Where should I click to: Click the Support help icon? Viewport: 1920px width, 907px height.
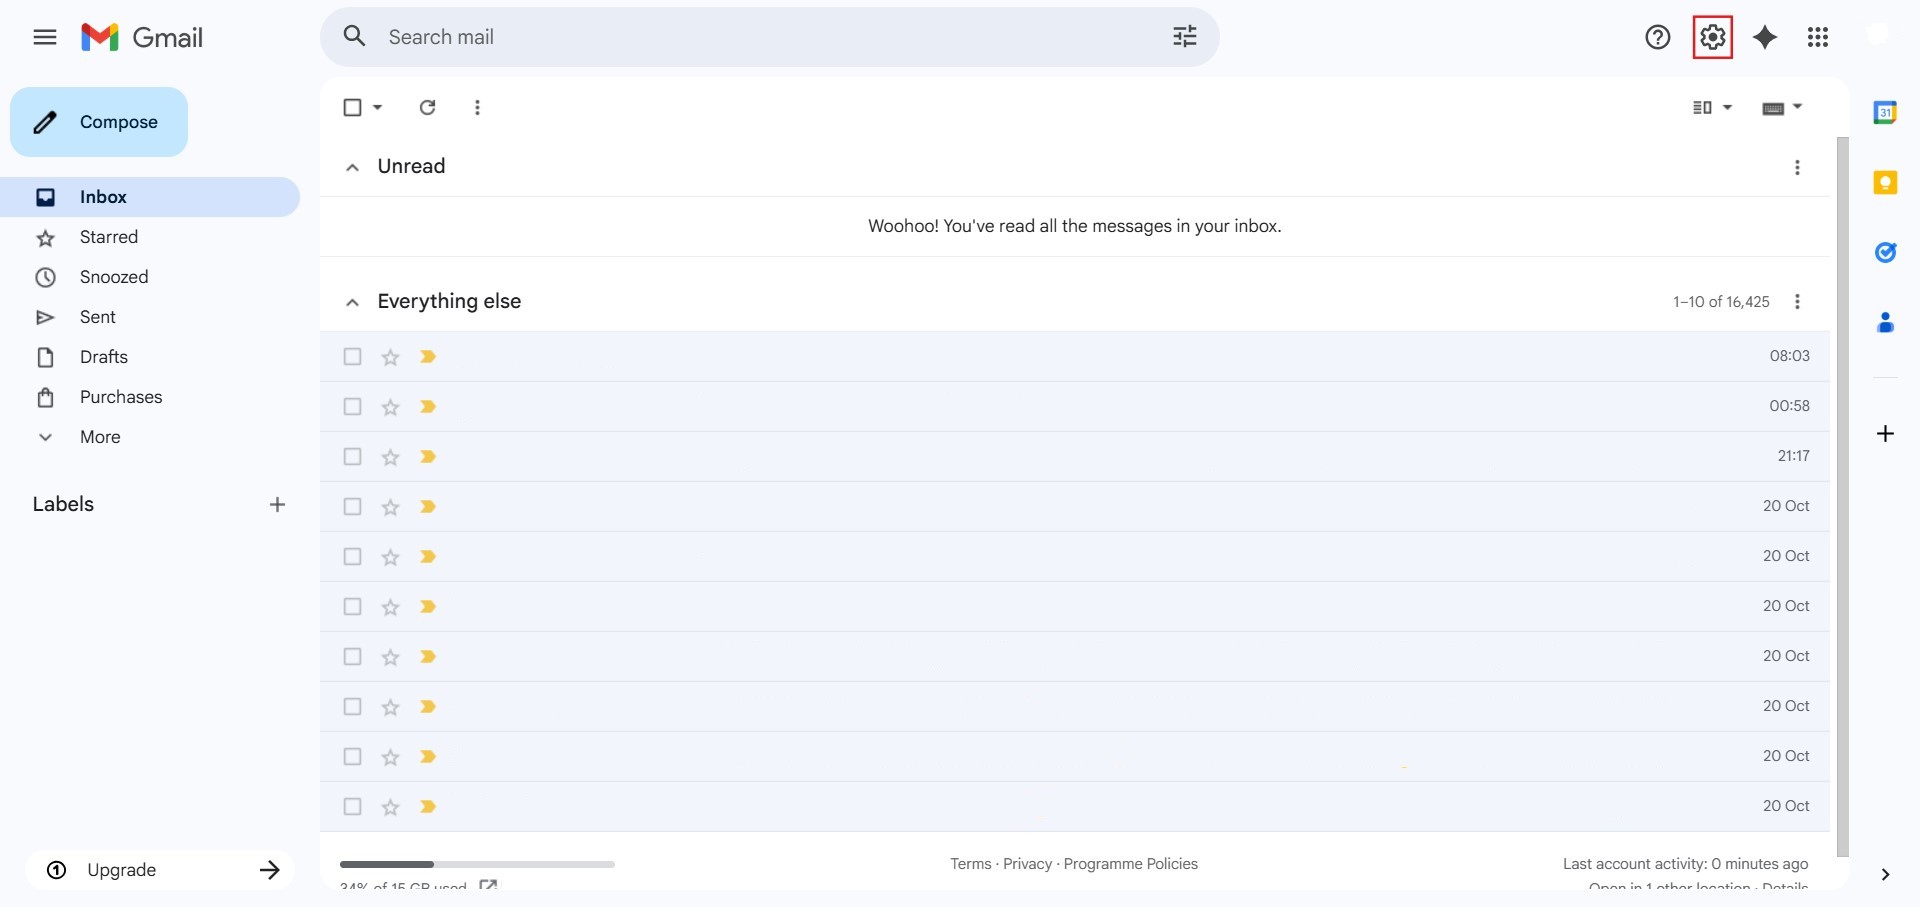pyautogui.click(x=1657, y=38)
